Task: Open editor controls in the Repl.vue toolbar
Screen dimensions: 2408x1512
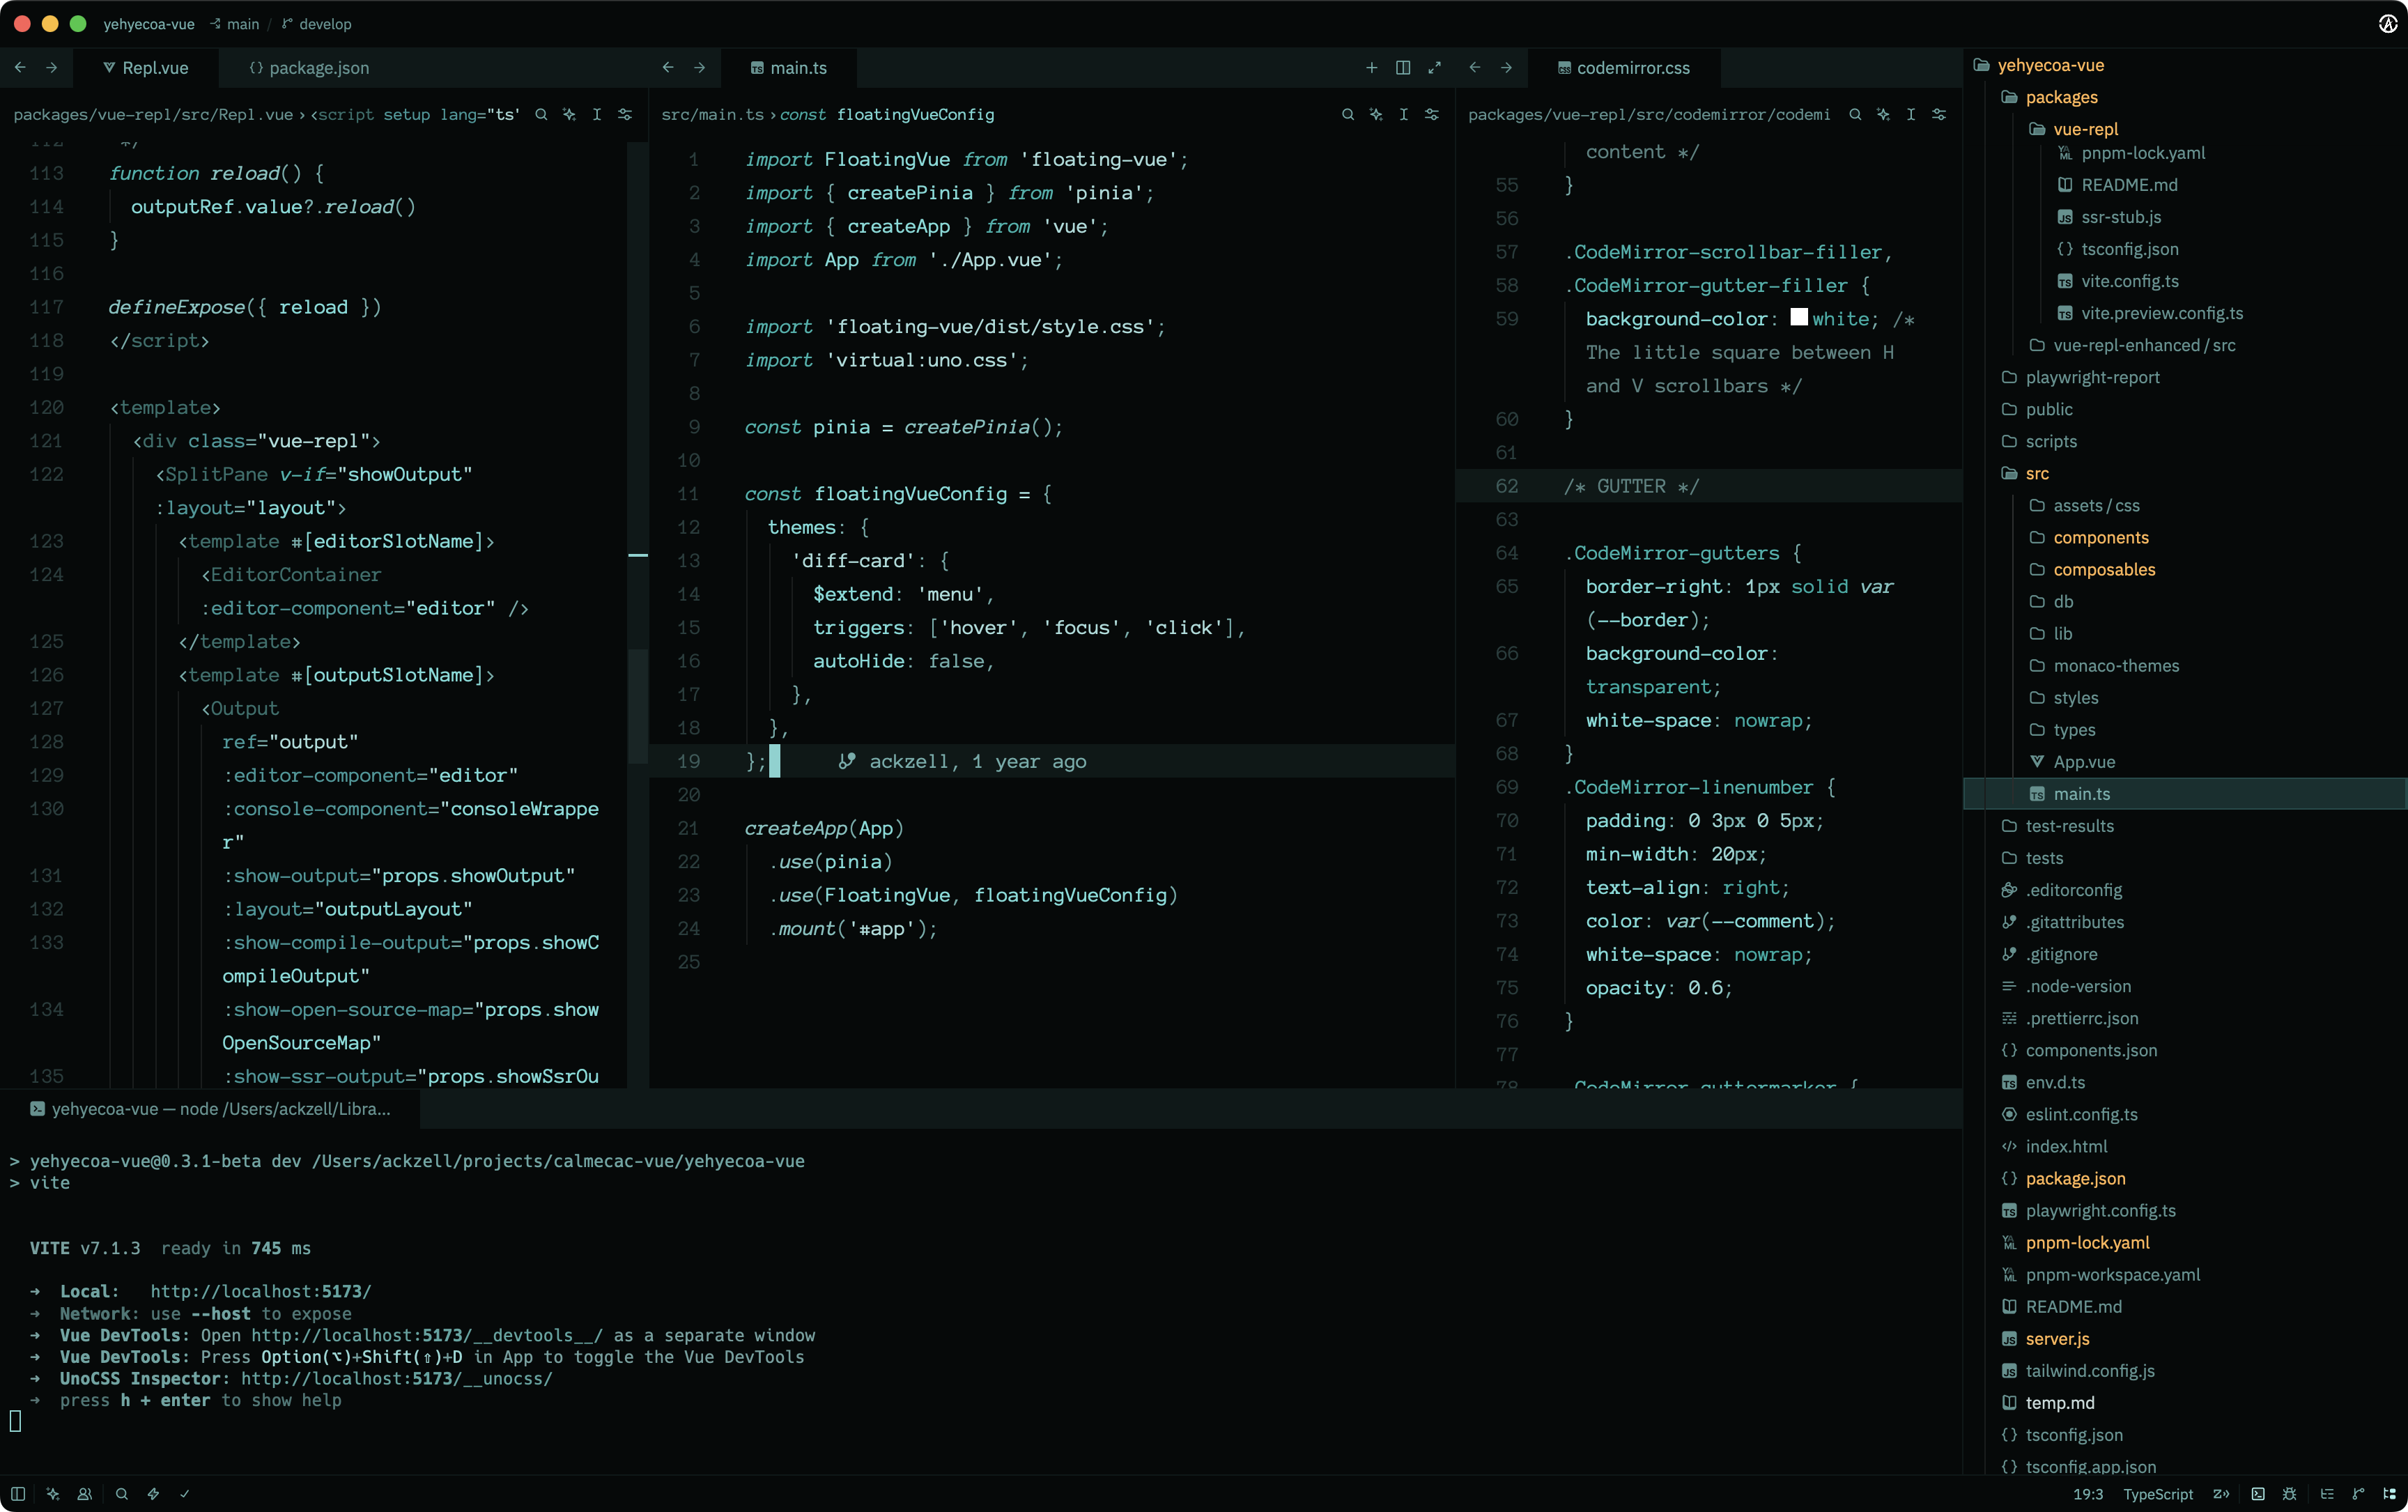Action: pyautogui.click(x=625, y=114)
